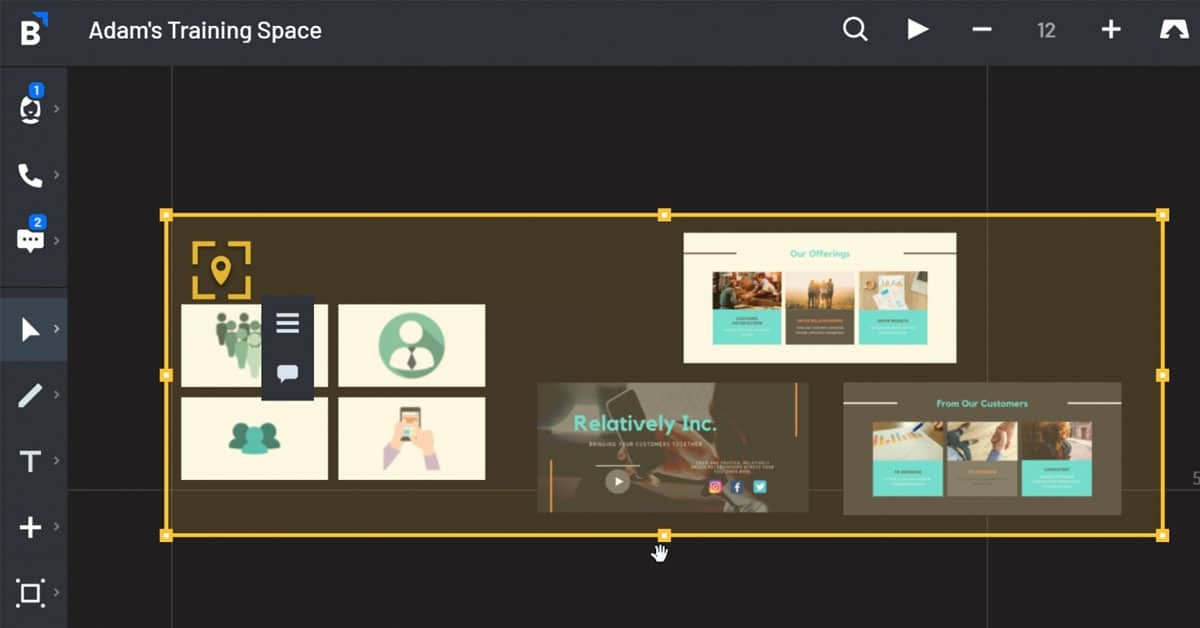
Task: Click the bottom-middle selection handle
Action: pyautogui.click(x=664, y=536)
